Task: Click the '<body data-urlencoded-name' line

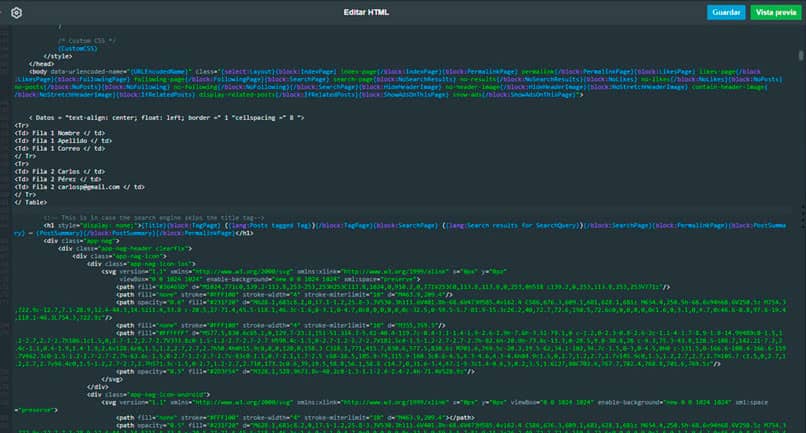Action: [x=395, y=71]
